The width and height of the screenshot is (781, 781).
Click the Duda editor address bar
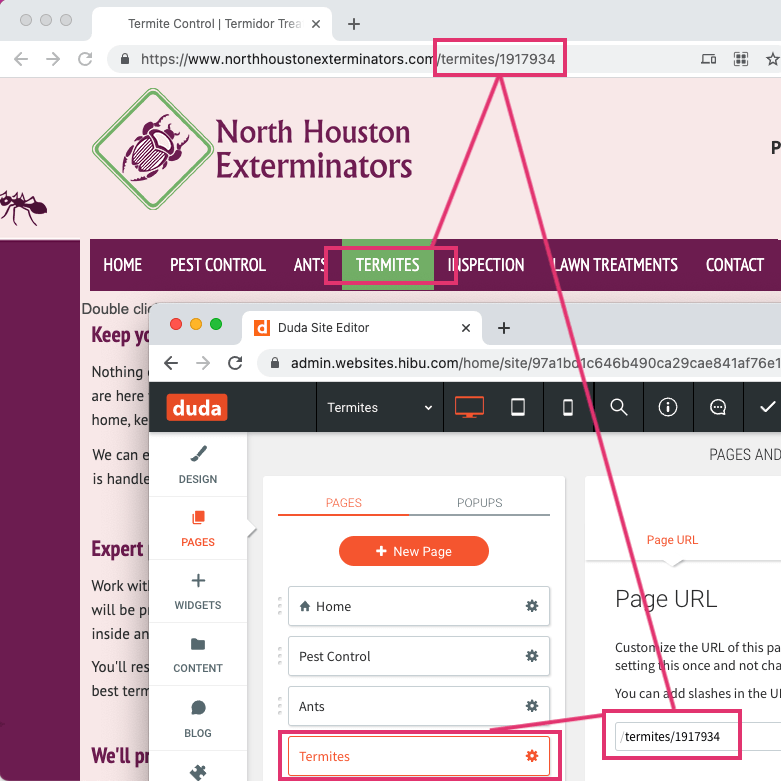(519, 363)
